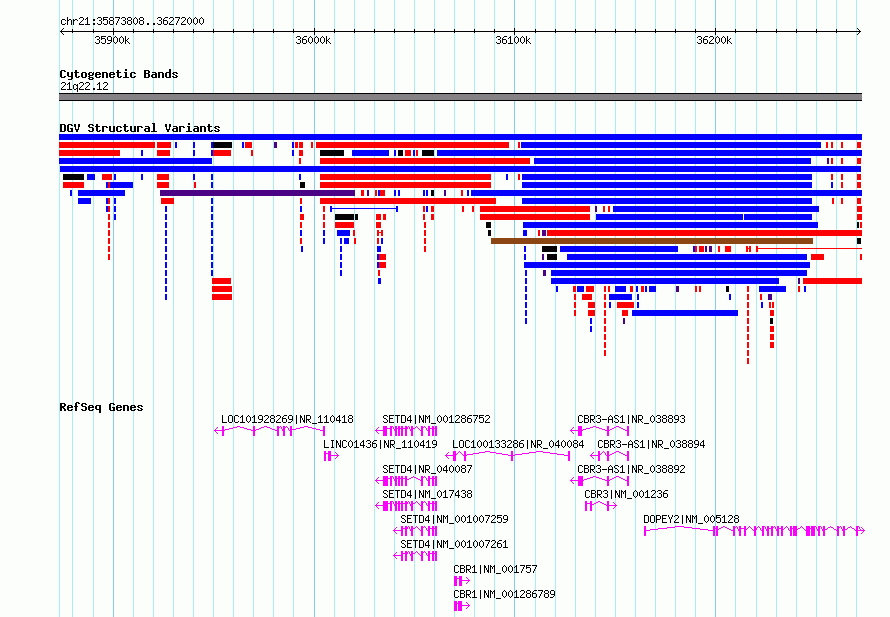Click the CBR1 NM_001757 transcript glyph
This screenshot has width=890, height=617.
click(462, 581)
